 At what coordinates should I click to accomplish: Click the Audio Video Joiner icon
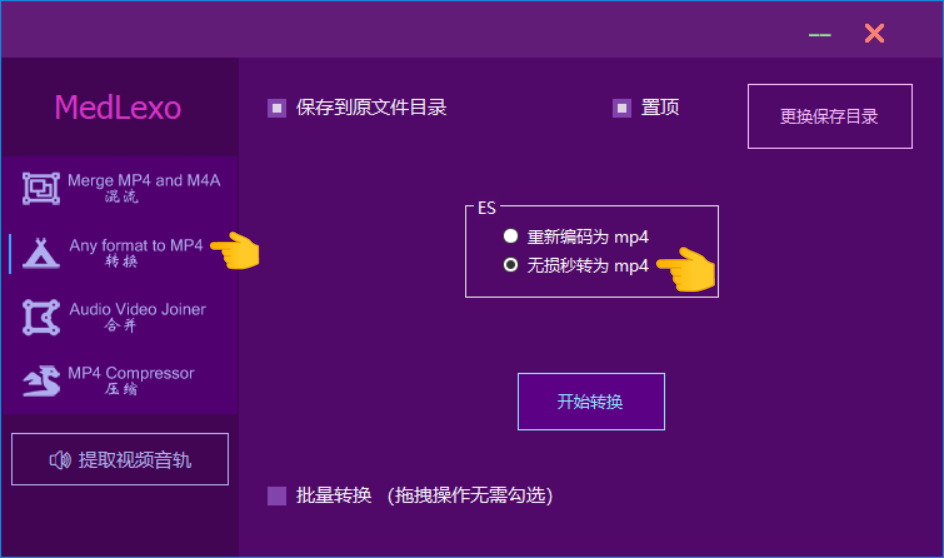(x=41, y=317)
